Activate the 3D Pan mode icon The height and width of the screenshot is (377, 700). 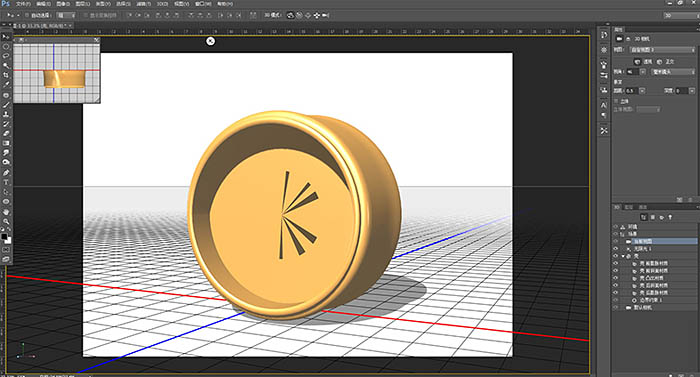308,15
